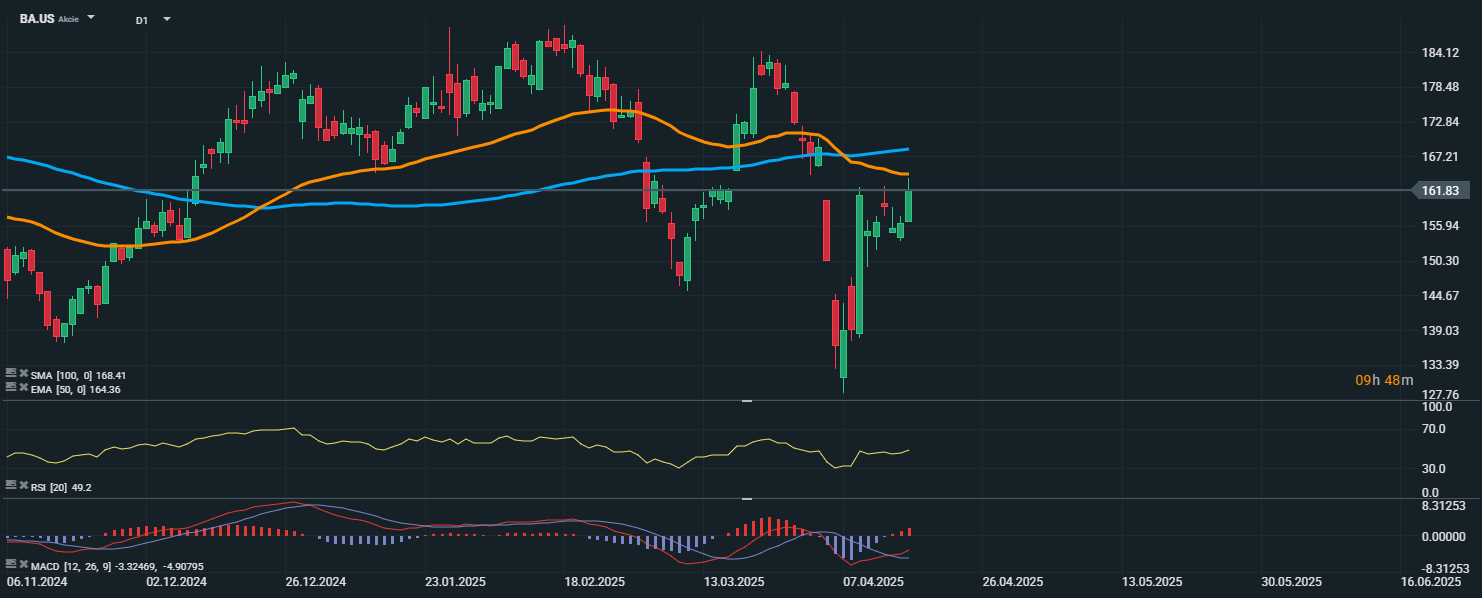1482x598 pixels.
Task: Open EMA indicator settings icon
Action: pyautogui.click(x=11, y=388)
